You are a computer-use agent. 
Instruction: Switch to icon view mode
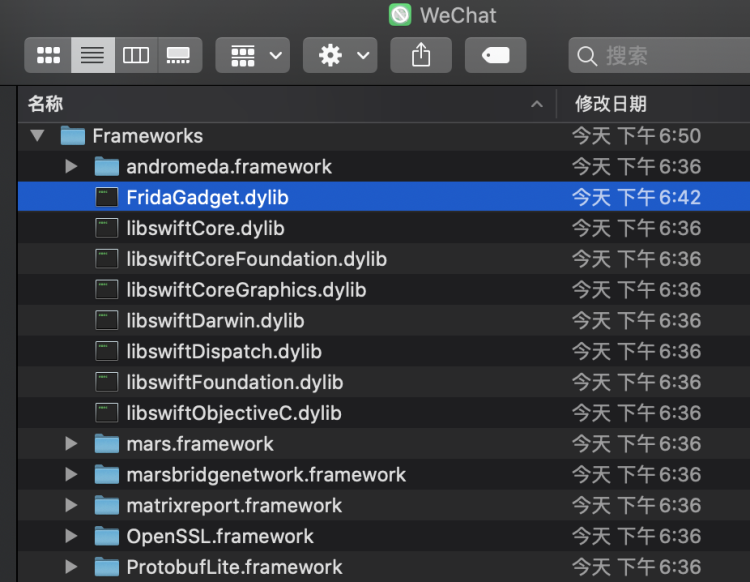click(x=48, y=55)
